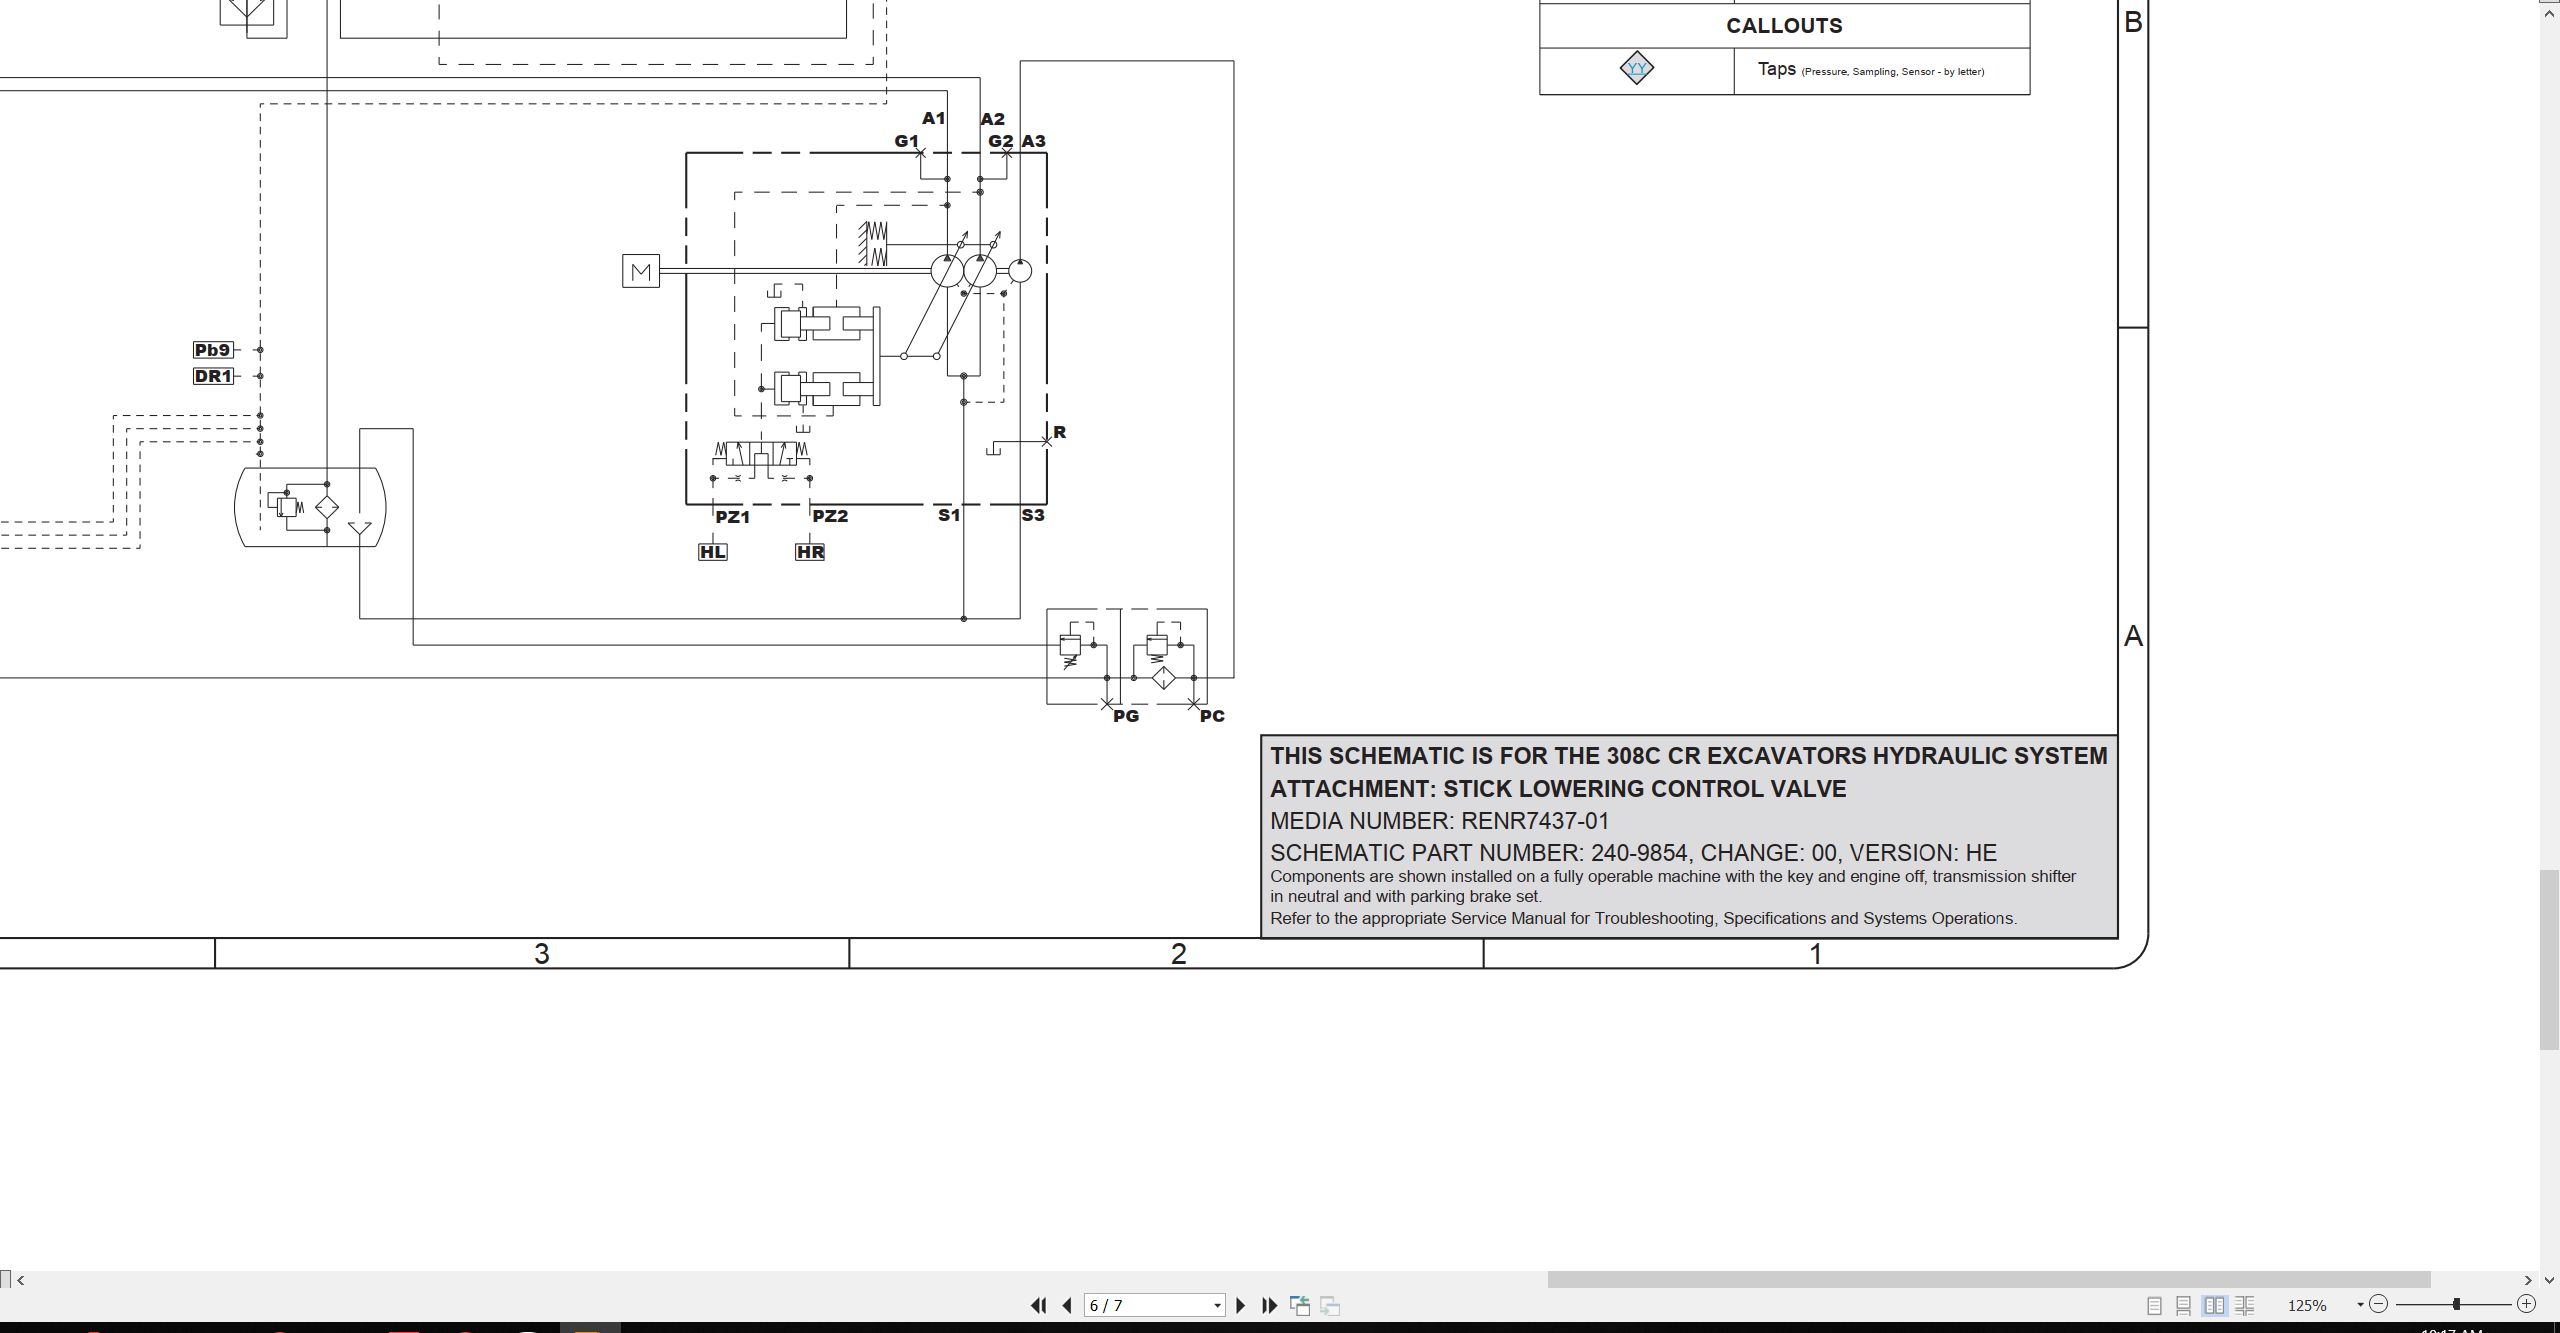Click the HL connector label
Screen dimensions: 2560x1333
tap(713, 552)
